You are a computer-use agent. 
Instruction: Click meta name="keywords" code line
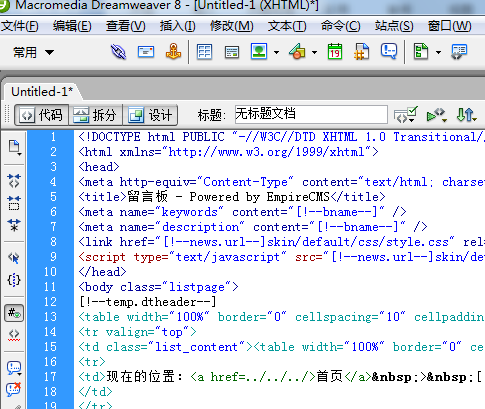[x=243, y=212]
